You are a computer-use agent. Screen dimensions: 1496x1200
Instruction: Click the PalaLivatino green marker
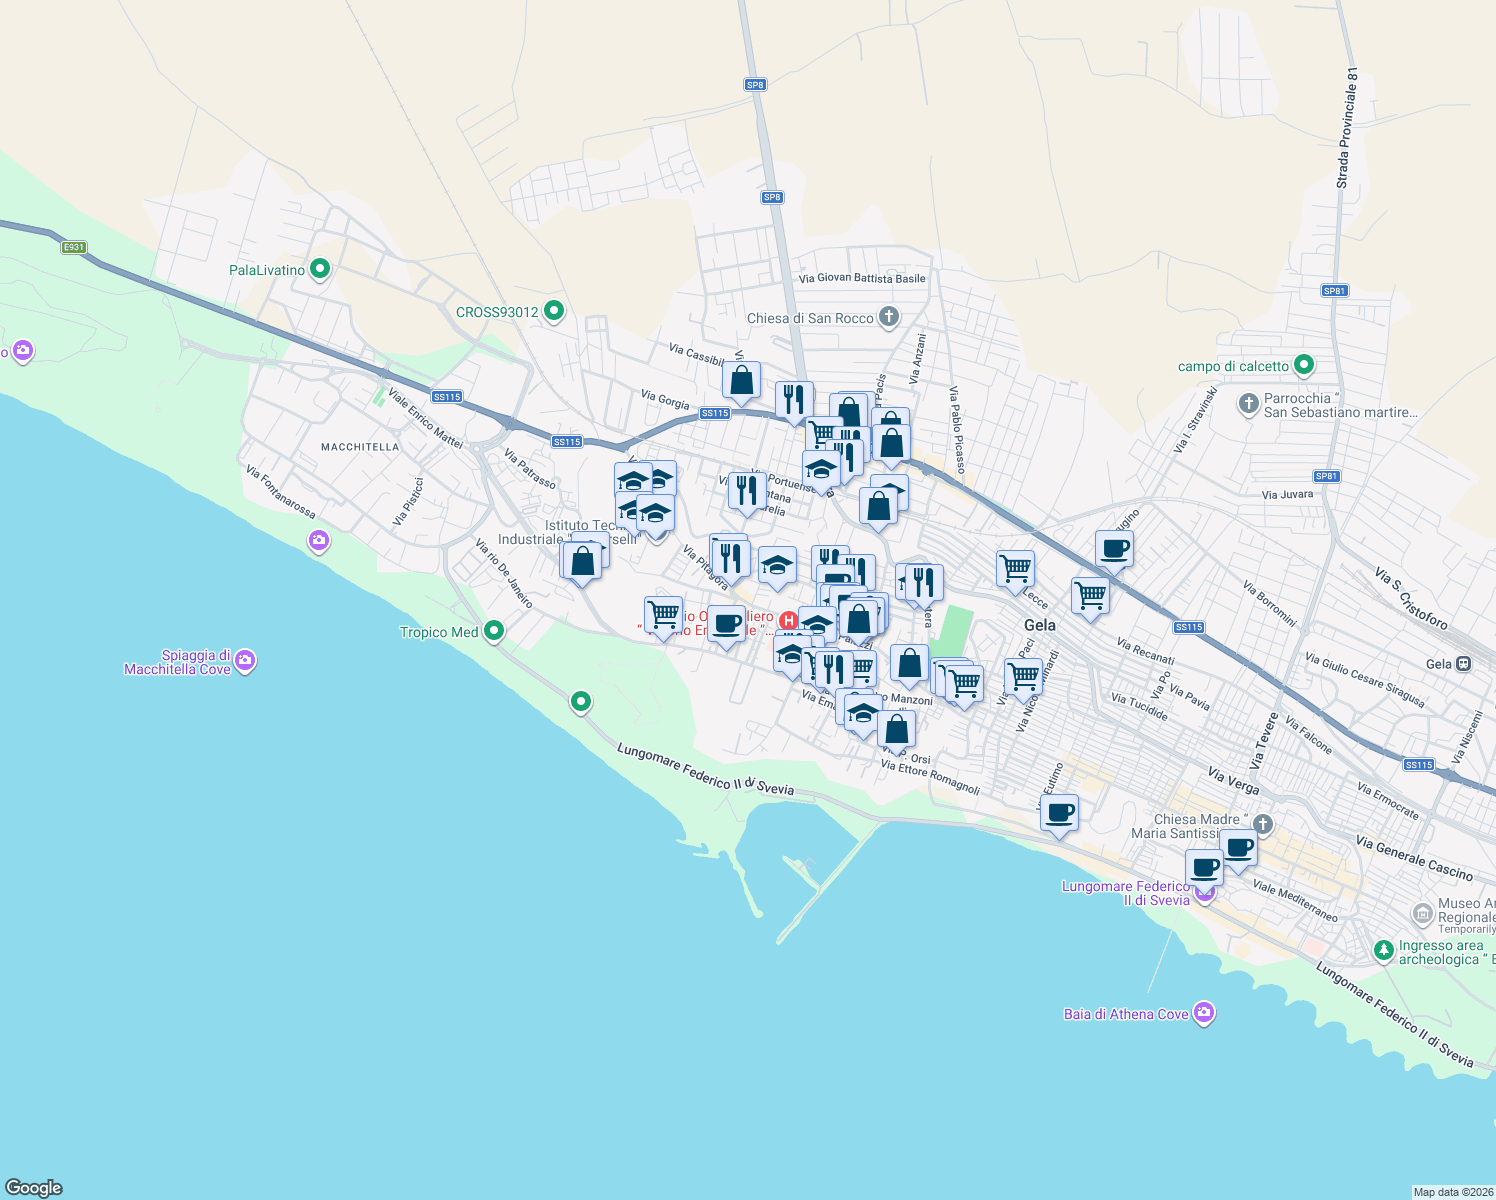tap(318, 269)
